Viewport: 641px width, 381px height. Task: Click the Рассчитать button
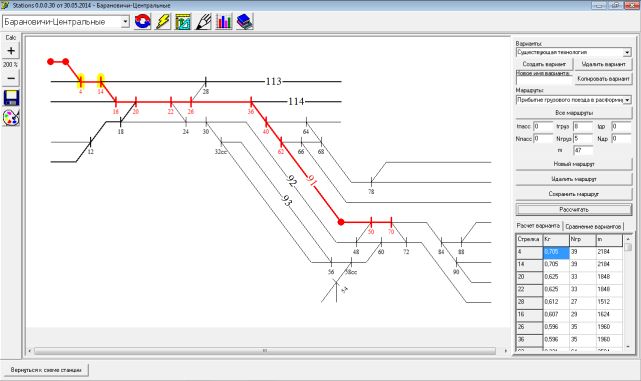click(574, 209)
